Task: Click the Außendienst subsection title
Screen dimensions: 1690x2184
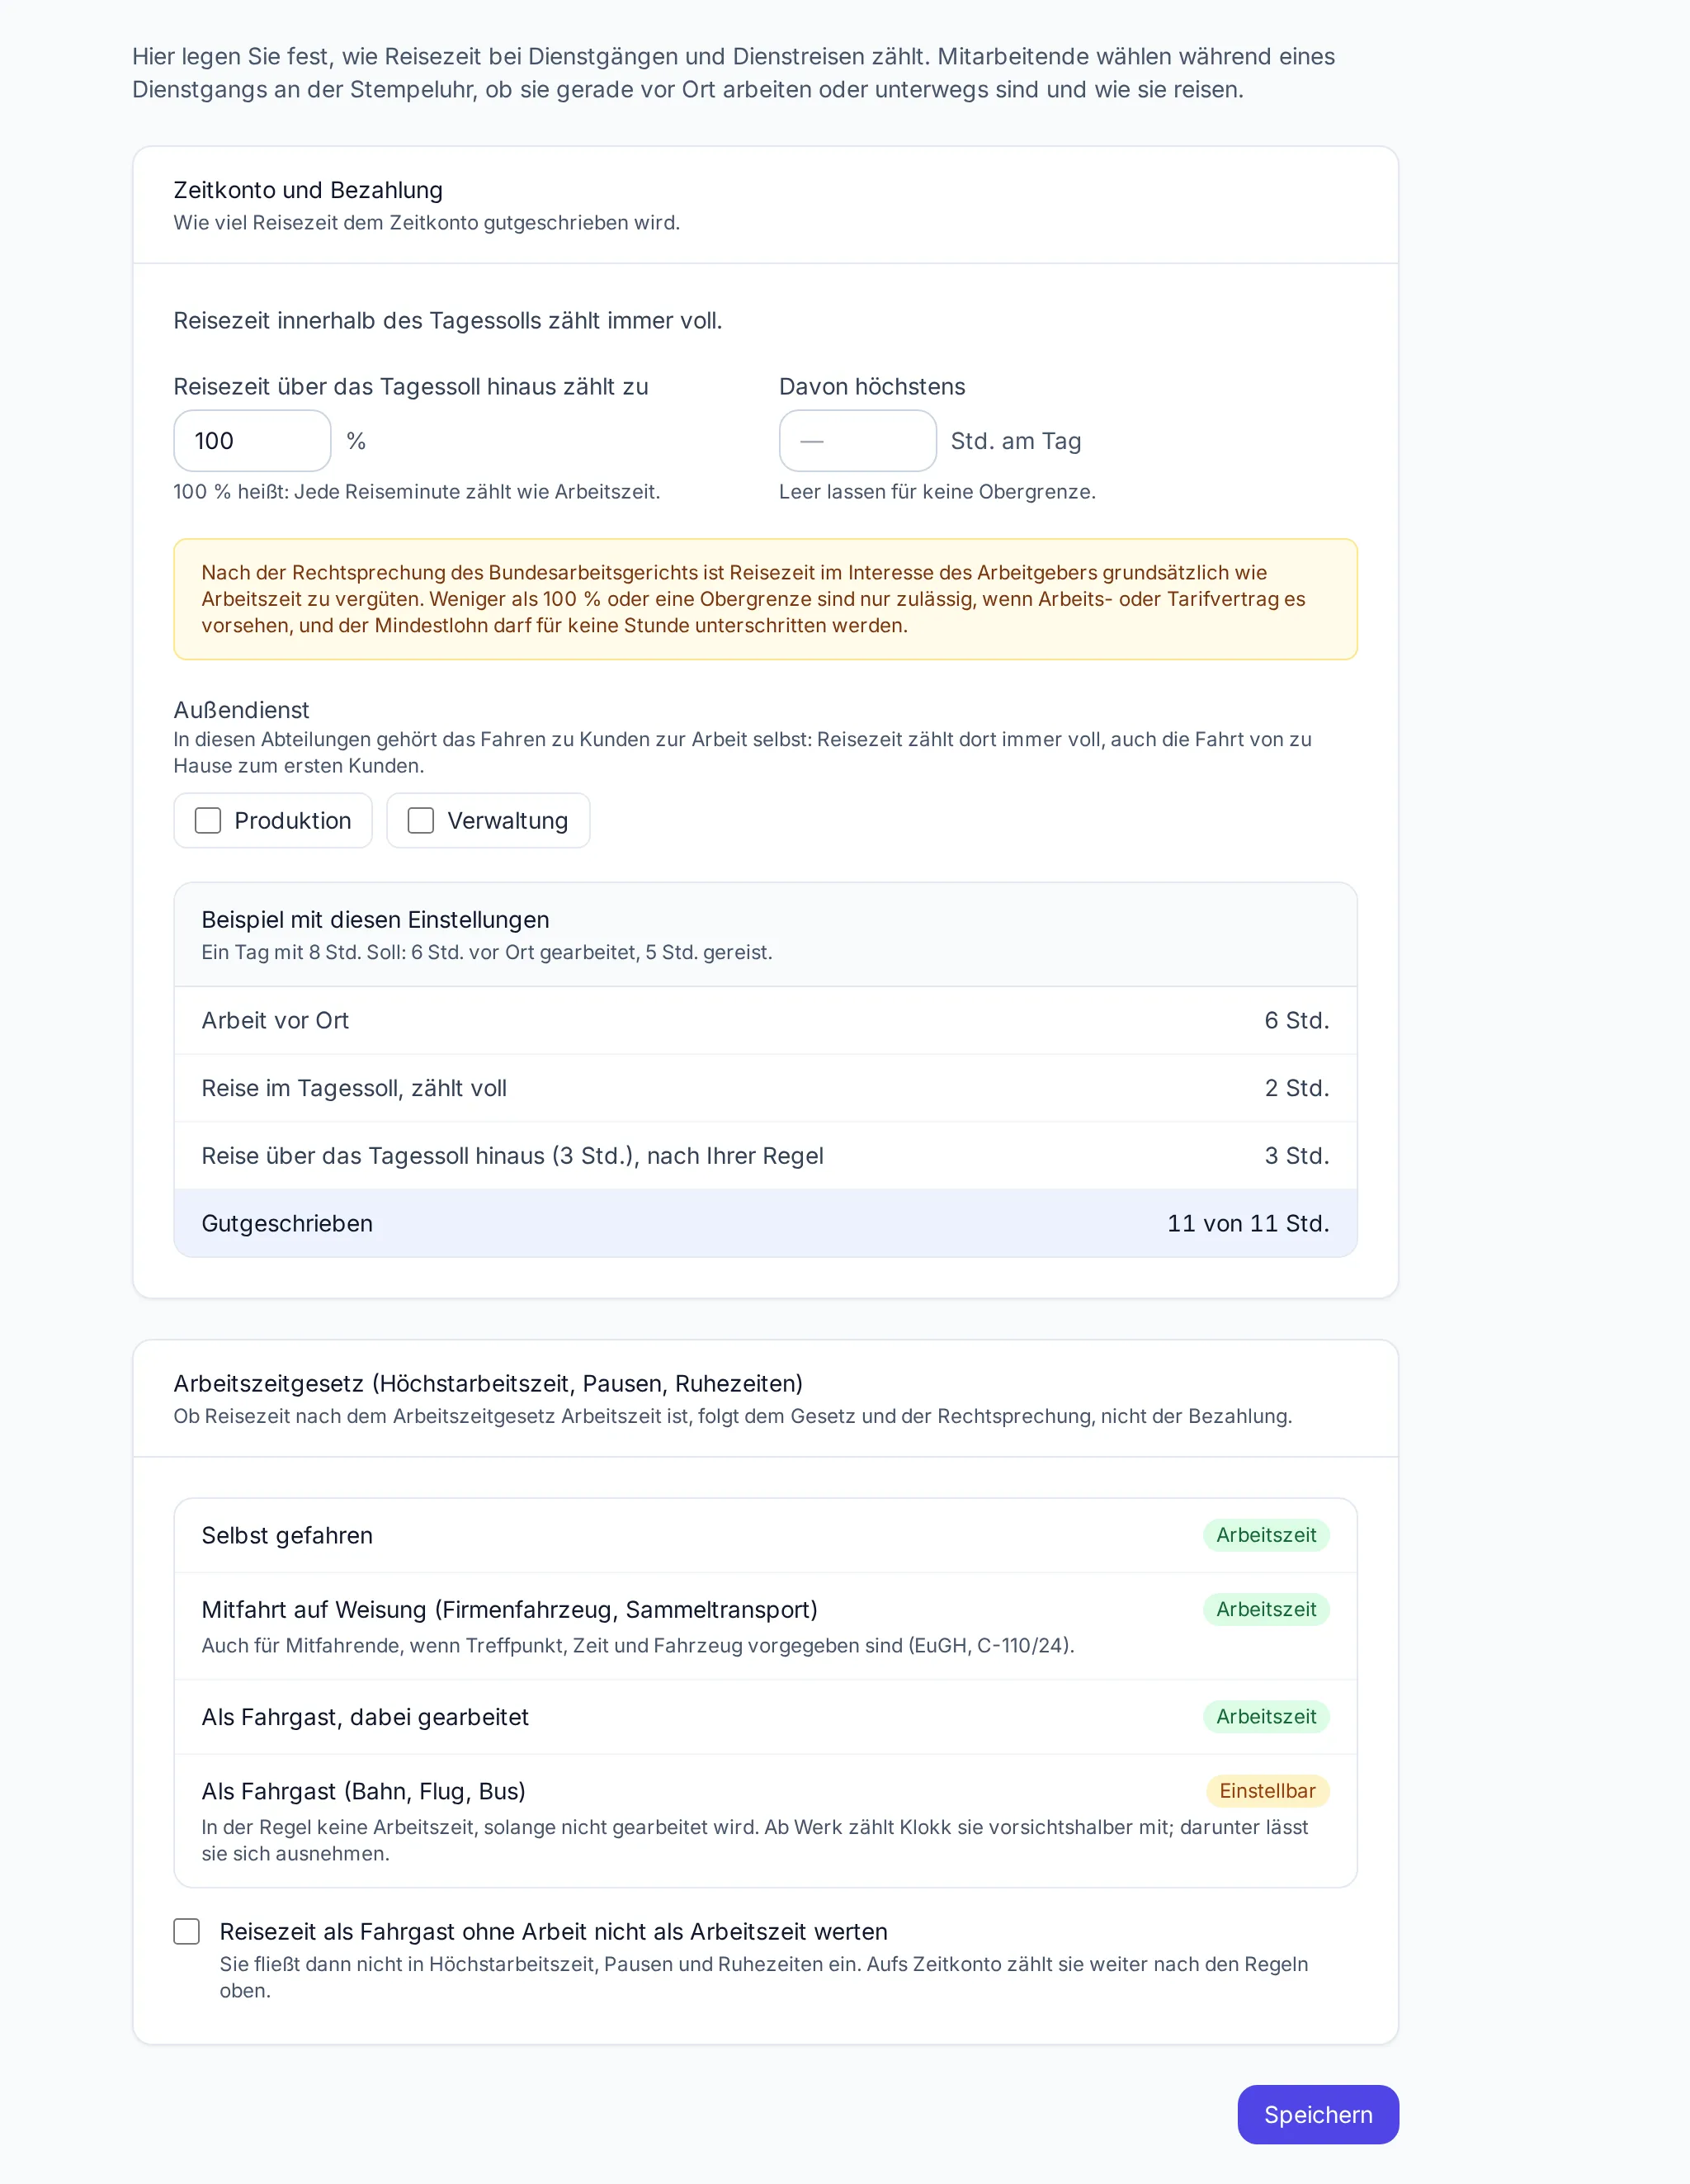Action: (x=241, y=710)
